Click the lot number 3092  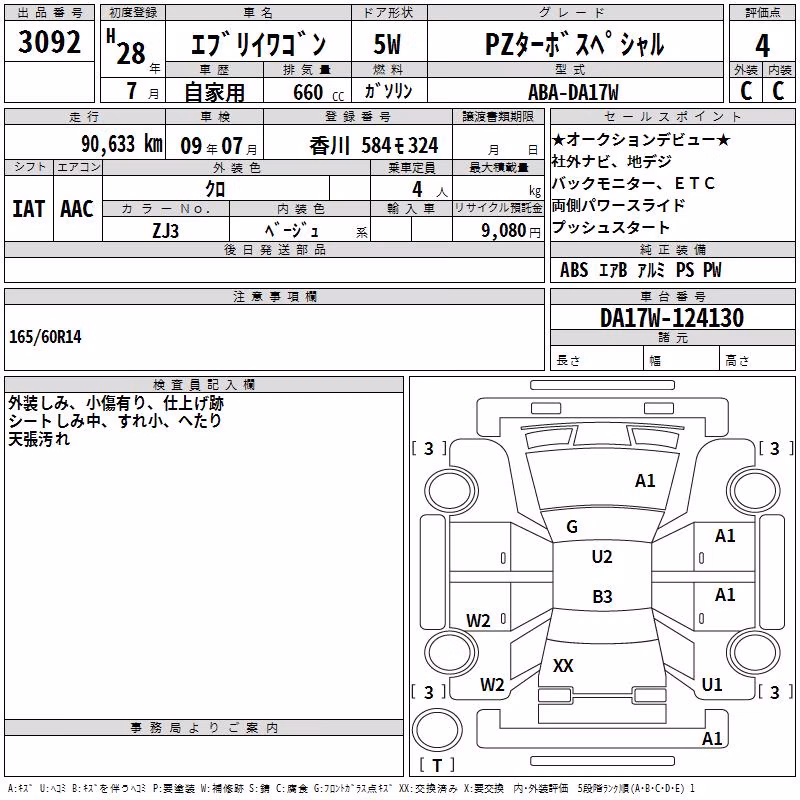(49, 41)
